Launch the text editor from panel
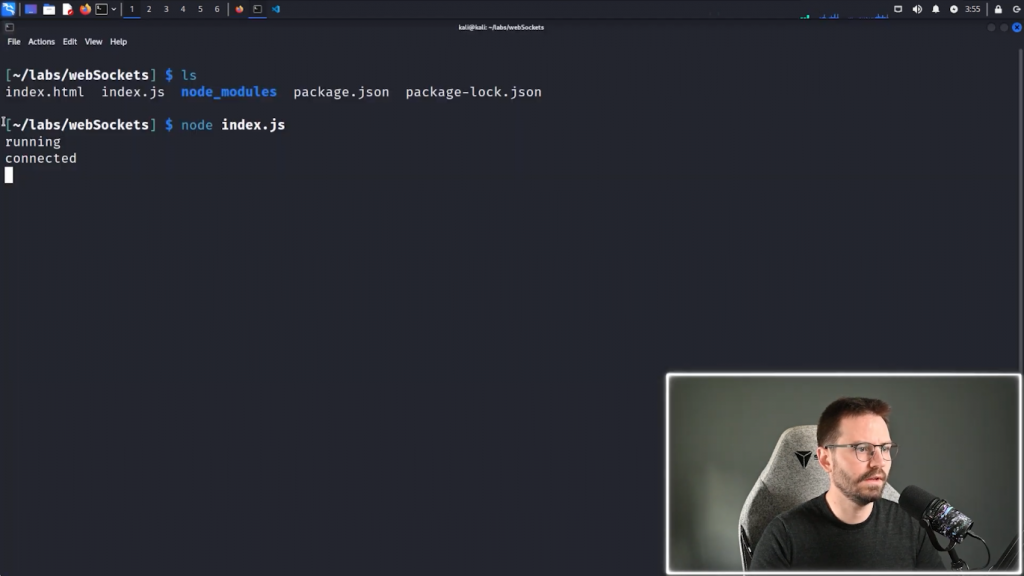1024x576 pixels. pyautogui.click(x=67, y=9)
